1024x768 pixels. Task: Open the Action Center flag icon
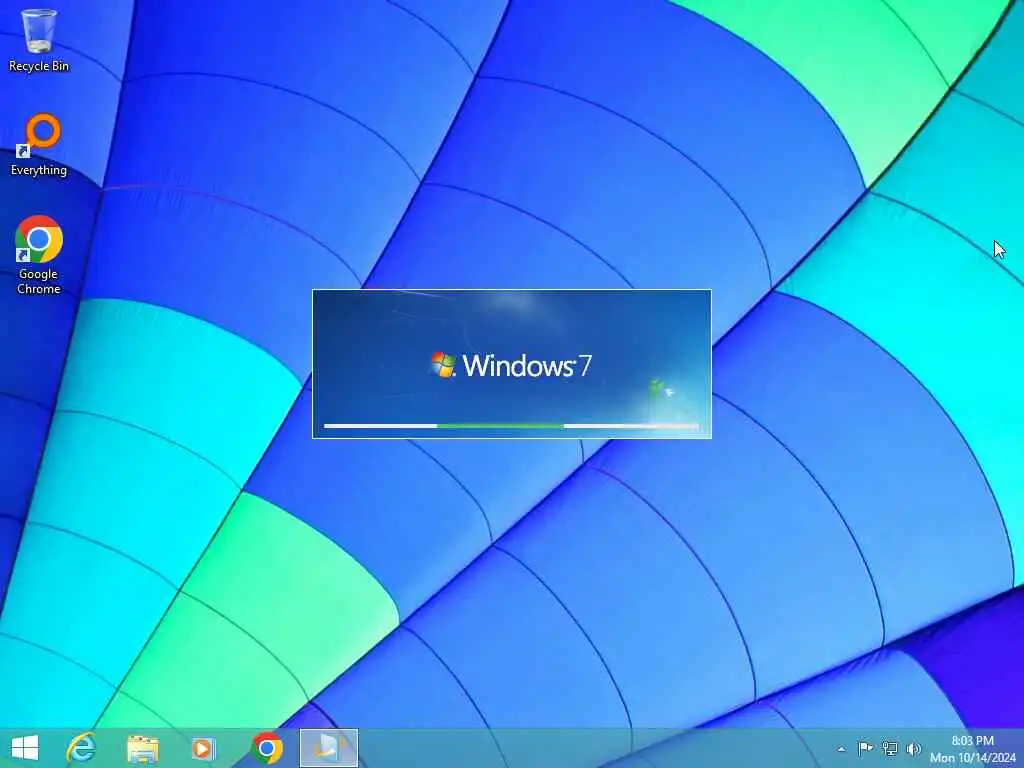coord(865,748)
